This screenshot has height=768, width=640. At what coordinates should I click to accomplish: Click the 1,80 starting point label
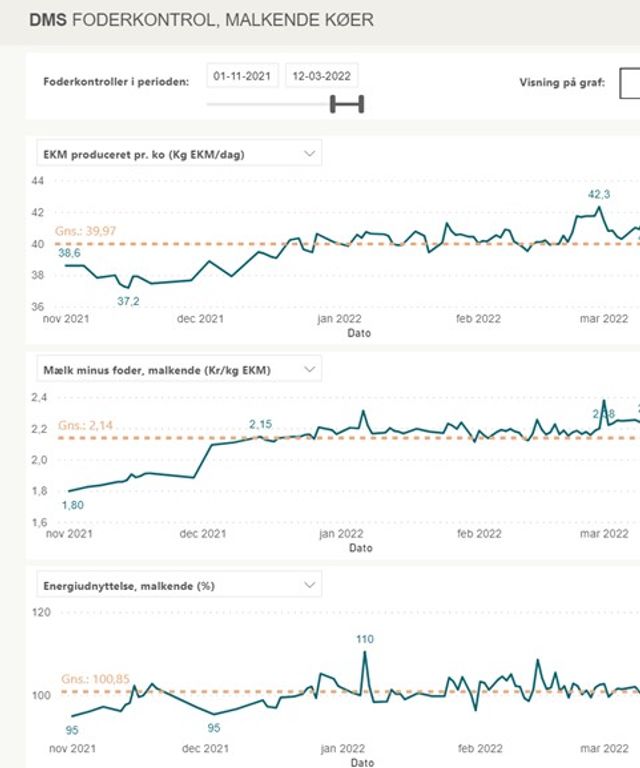tap(72, 505)
